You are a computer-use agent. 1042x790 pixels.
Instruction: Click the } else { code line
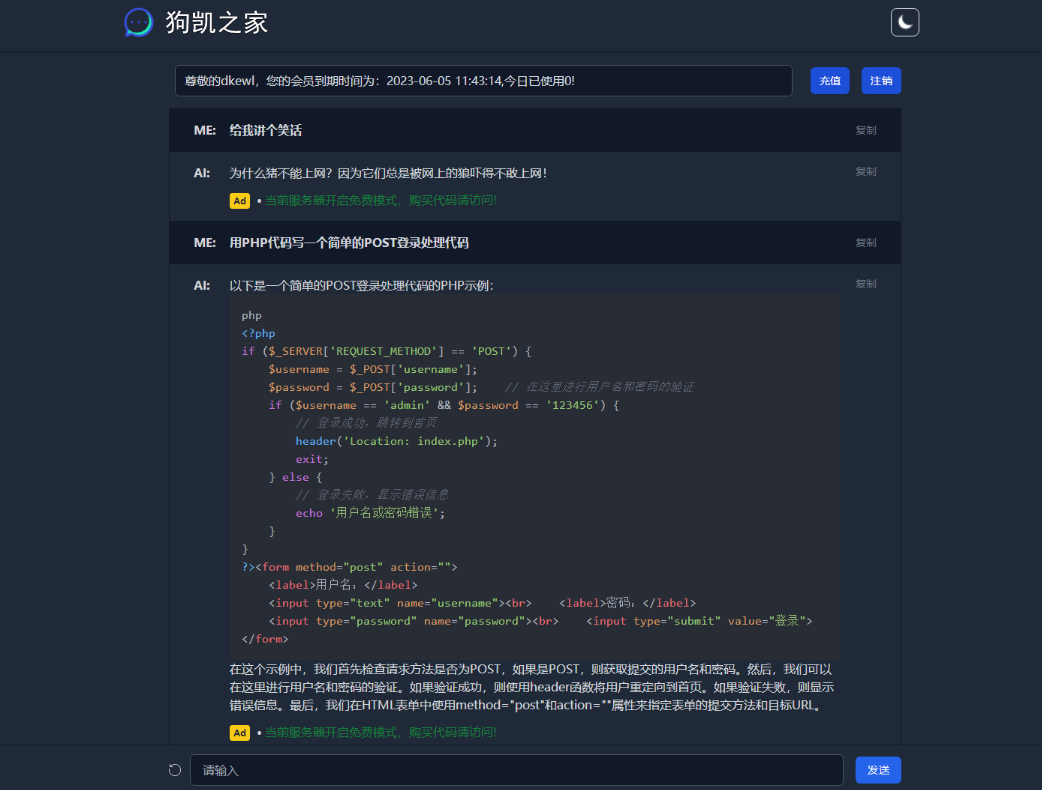click(x=295, y=477)
